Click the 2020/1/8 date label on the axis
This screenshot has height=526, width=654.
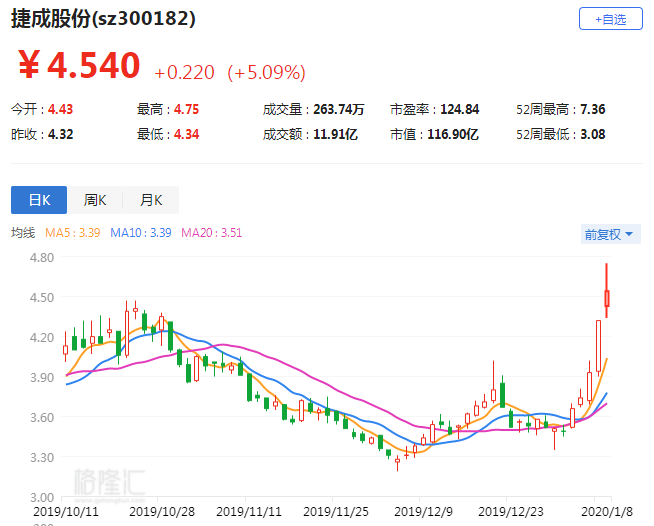[607, 511]
